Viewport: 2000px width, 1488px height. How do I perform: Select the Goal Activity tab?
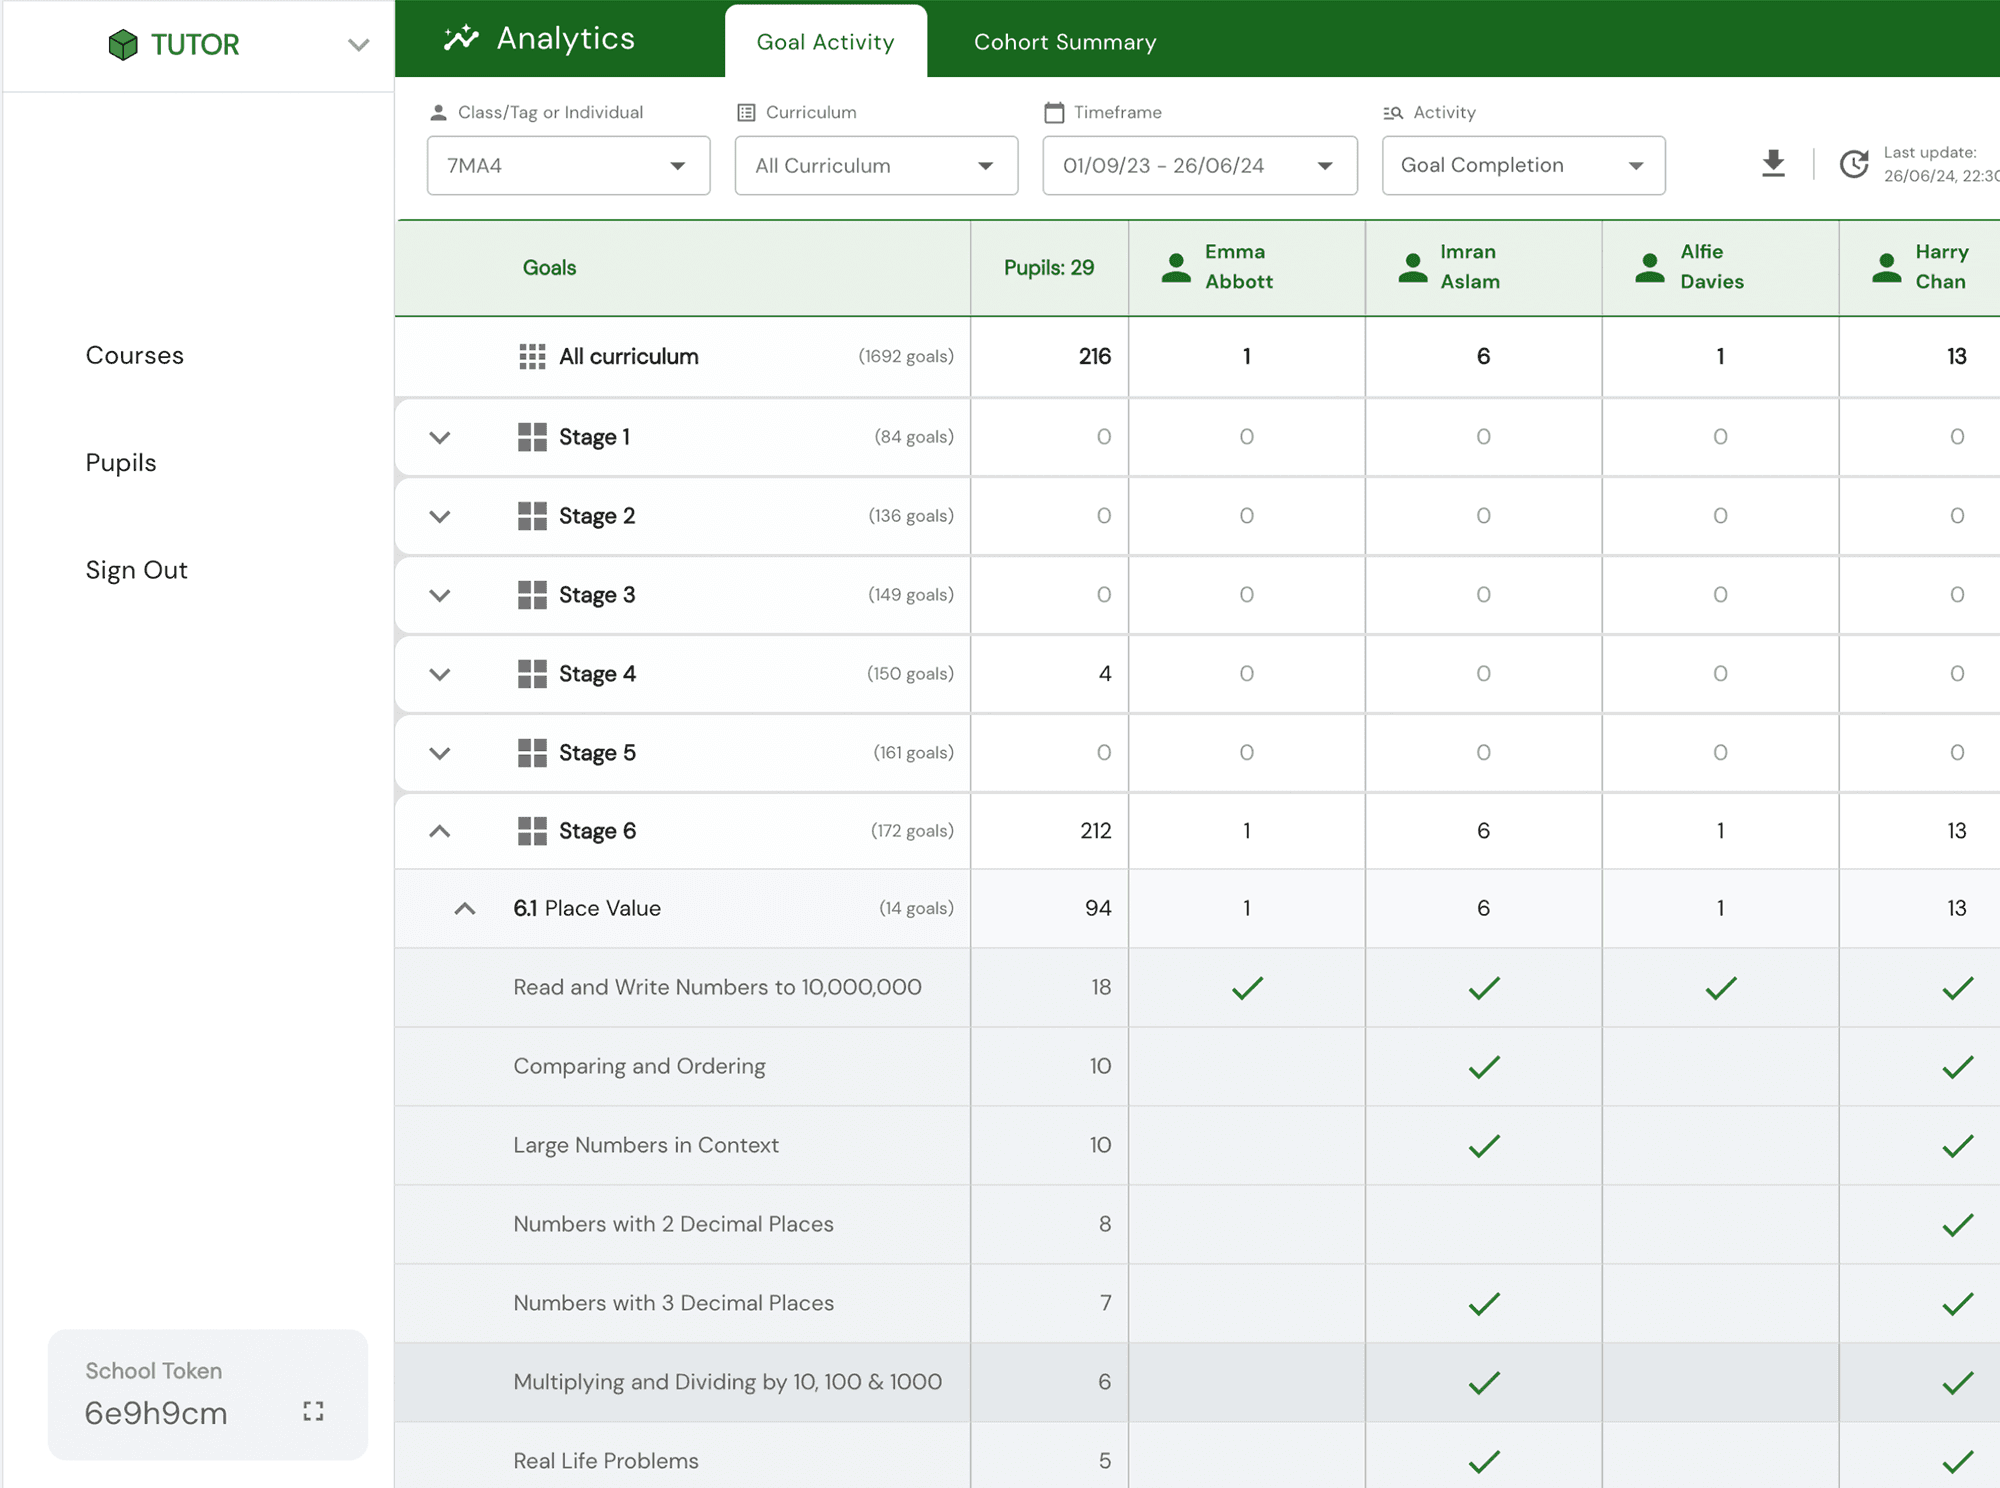tap(825, 42)
